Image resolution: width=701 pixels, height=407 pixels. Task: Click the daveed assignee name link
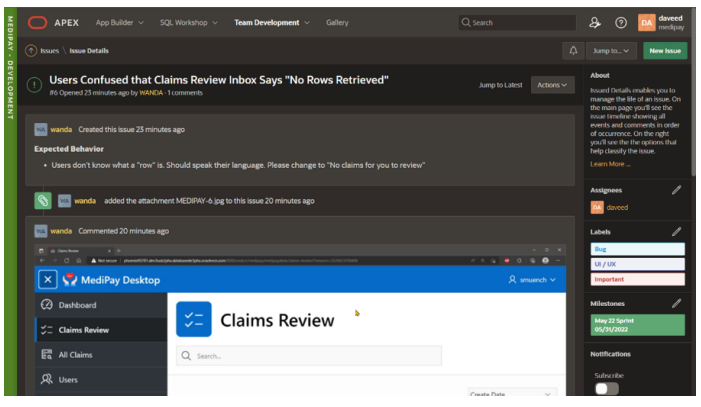pos(617,208)
